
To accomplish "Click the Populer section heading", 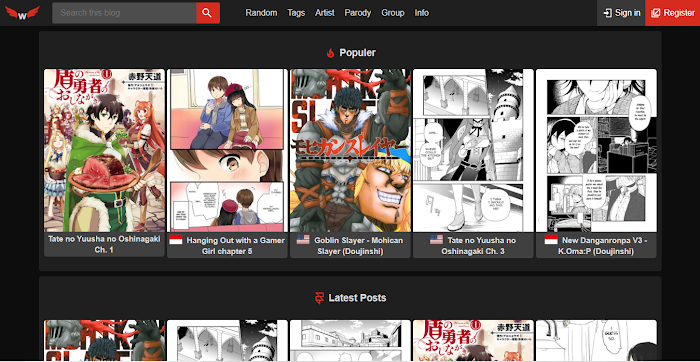I will [x=357, y=53].
